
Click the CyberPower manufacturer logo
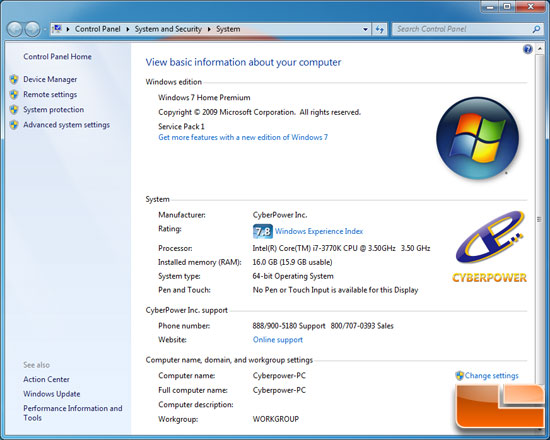490,246
